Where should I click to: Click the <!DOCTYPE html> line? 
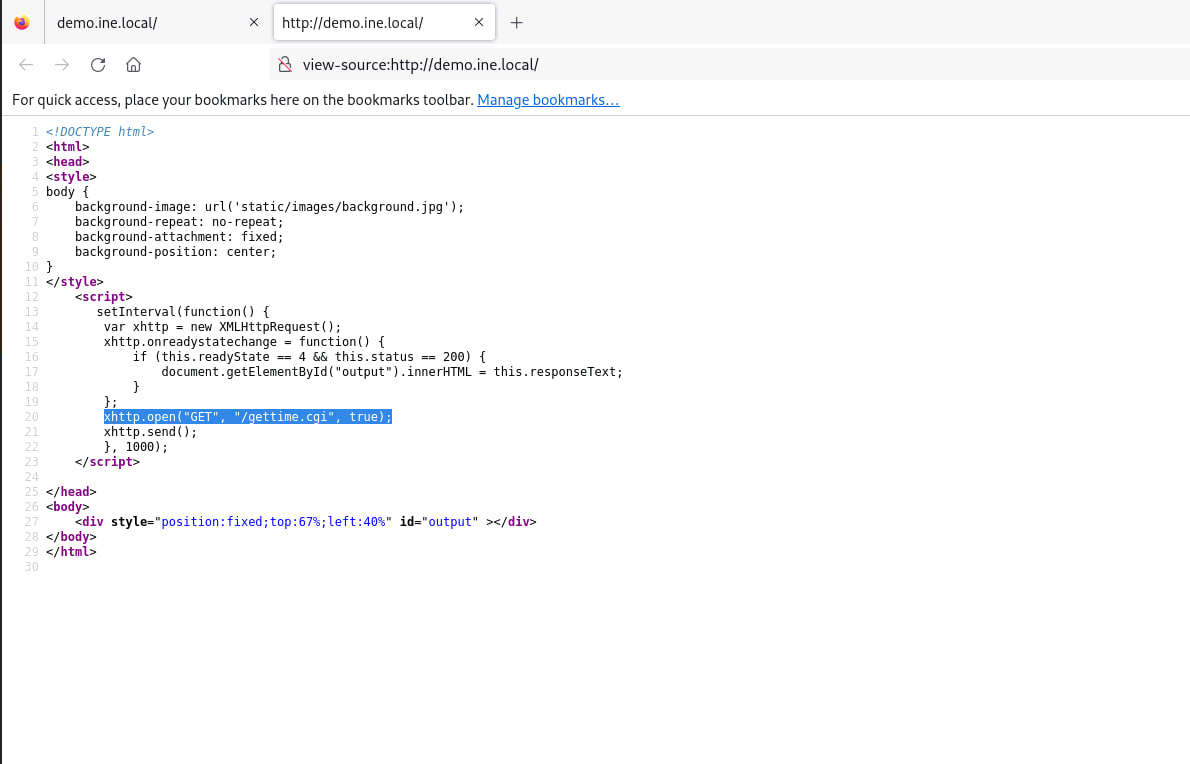[x=100, y=132]
